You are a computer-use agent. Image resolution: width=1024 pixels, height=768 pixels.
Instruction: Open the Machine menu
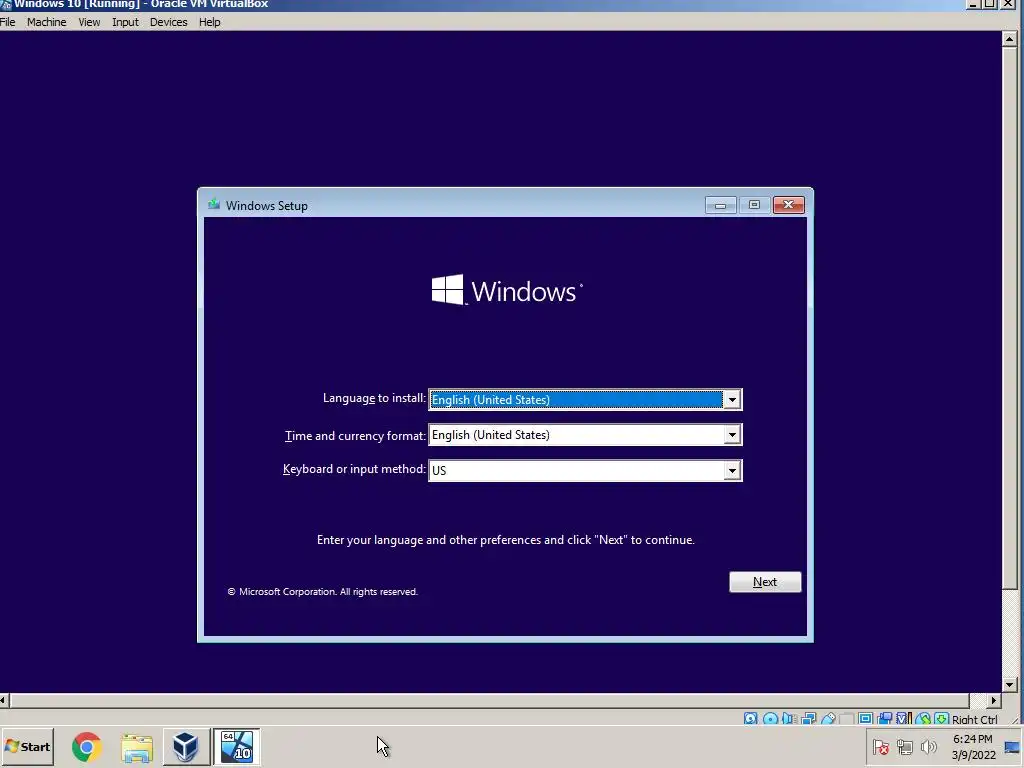pyautogui.click(x=46, y=22)
